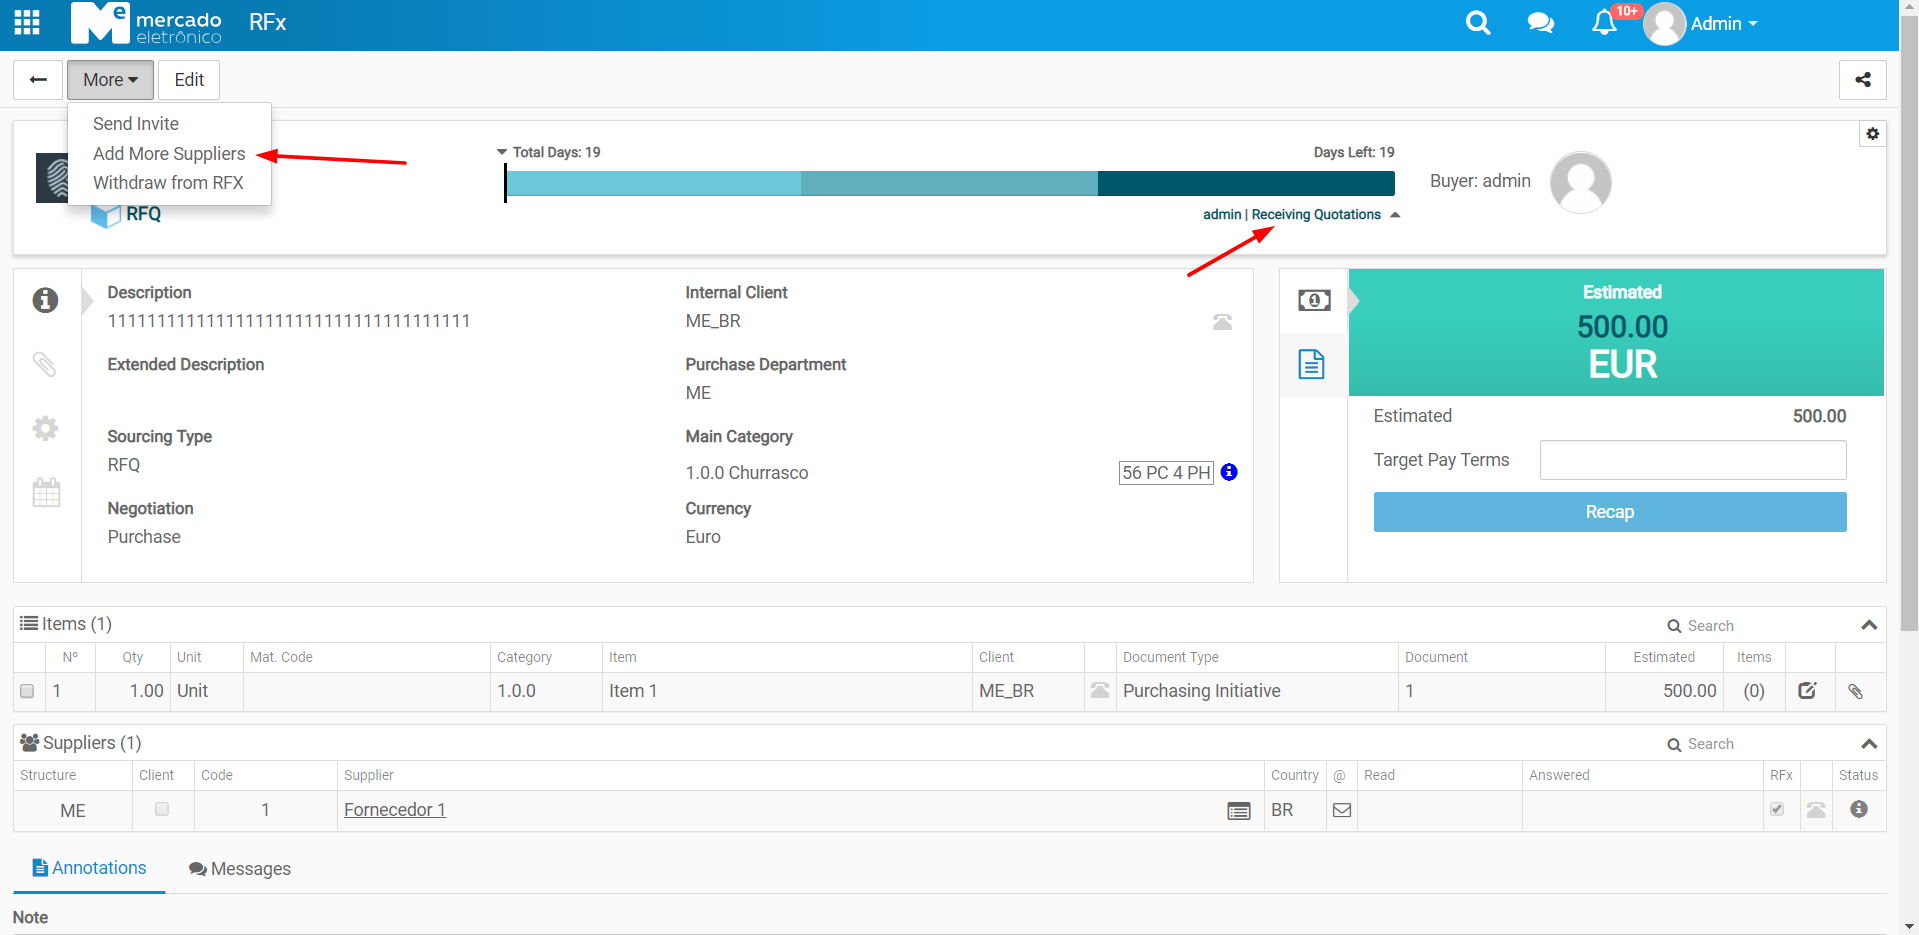Open the calendar icon in sidebar
The height and width of the screenshot is (935, 1919).
[x=46, y=492]
